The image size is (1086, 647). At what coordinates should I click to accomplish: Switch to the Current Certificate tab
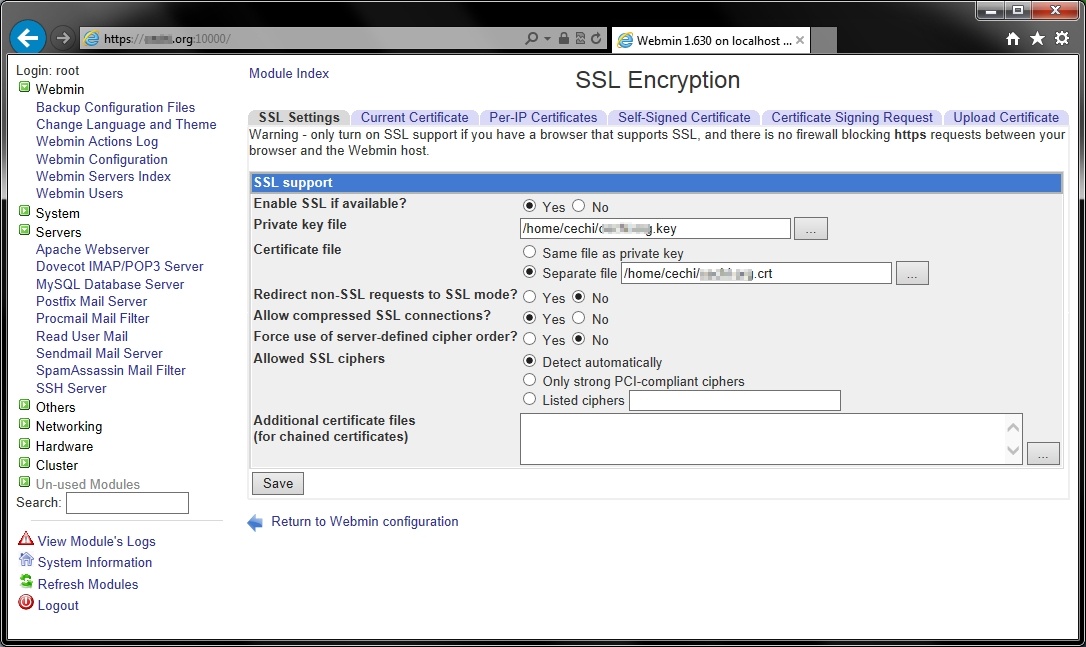click(x=414, y=117)
